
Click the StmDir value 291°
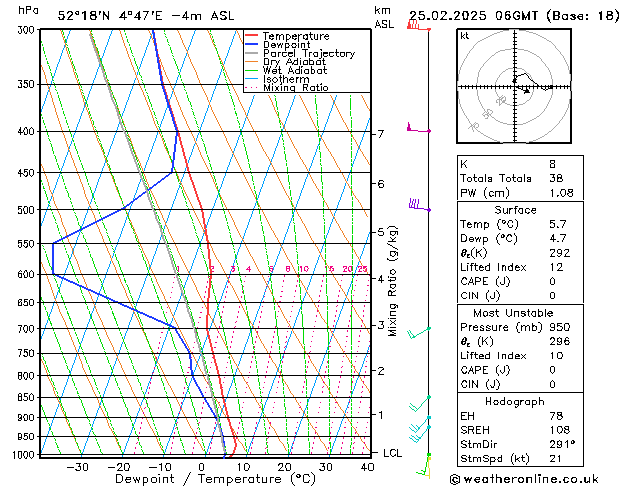click(562, 444)
